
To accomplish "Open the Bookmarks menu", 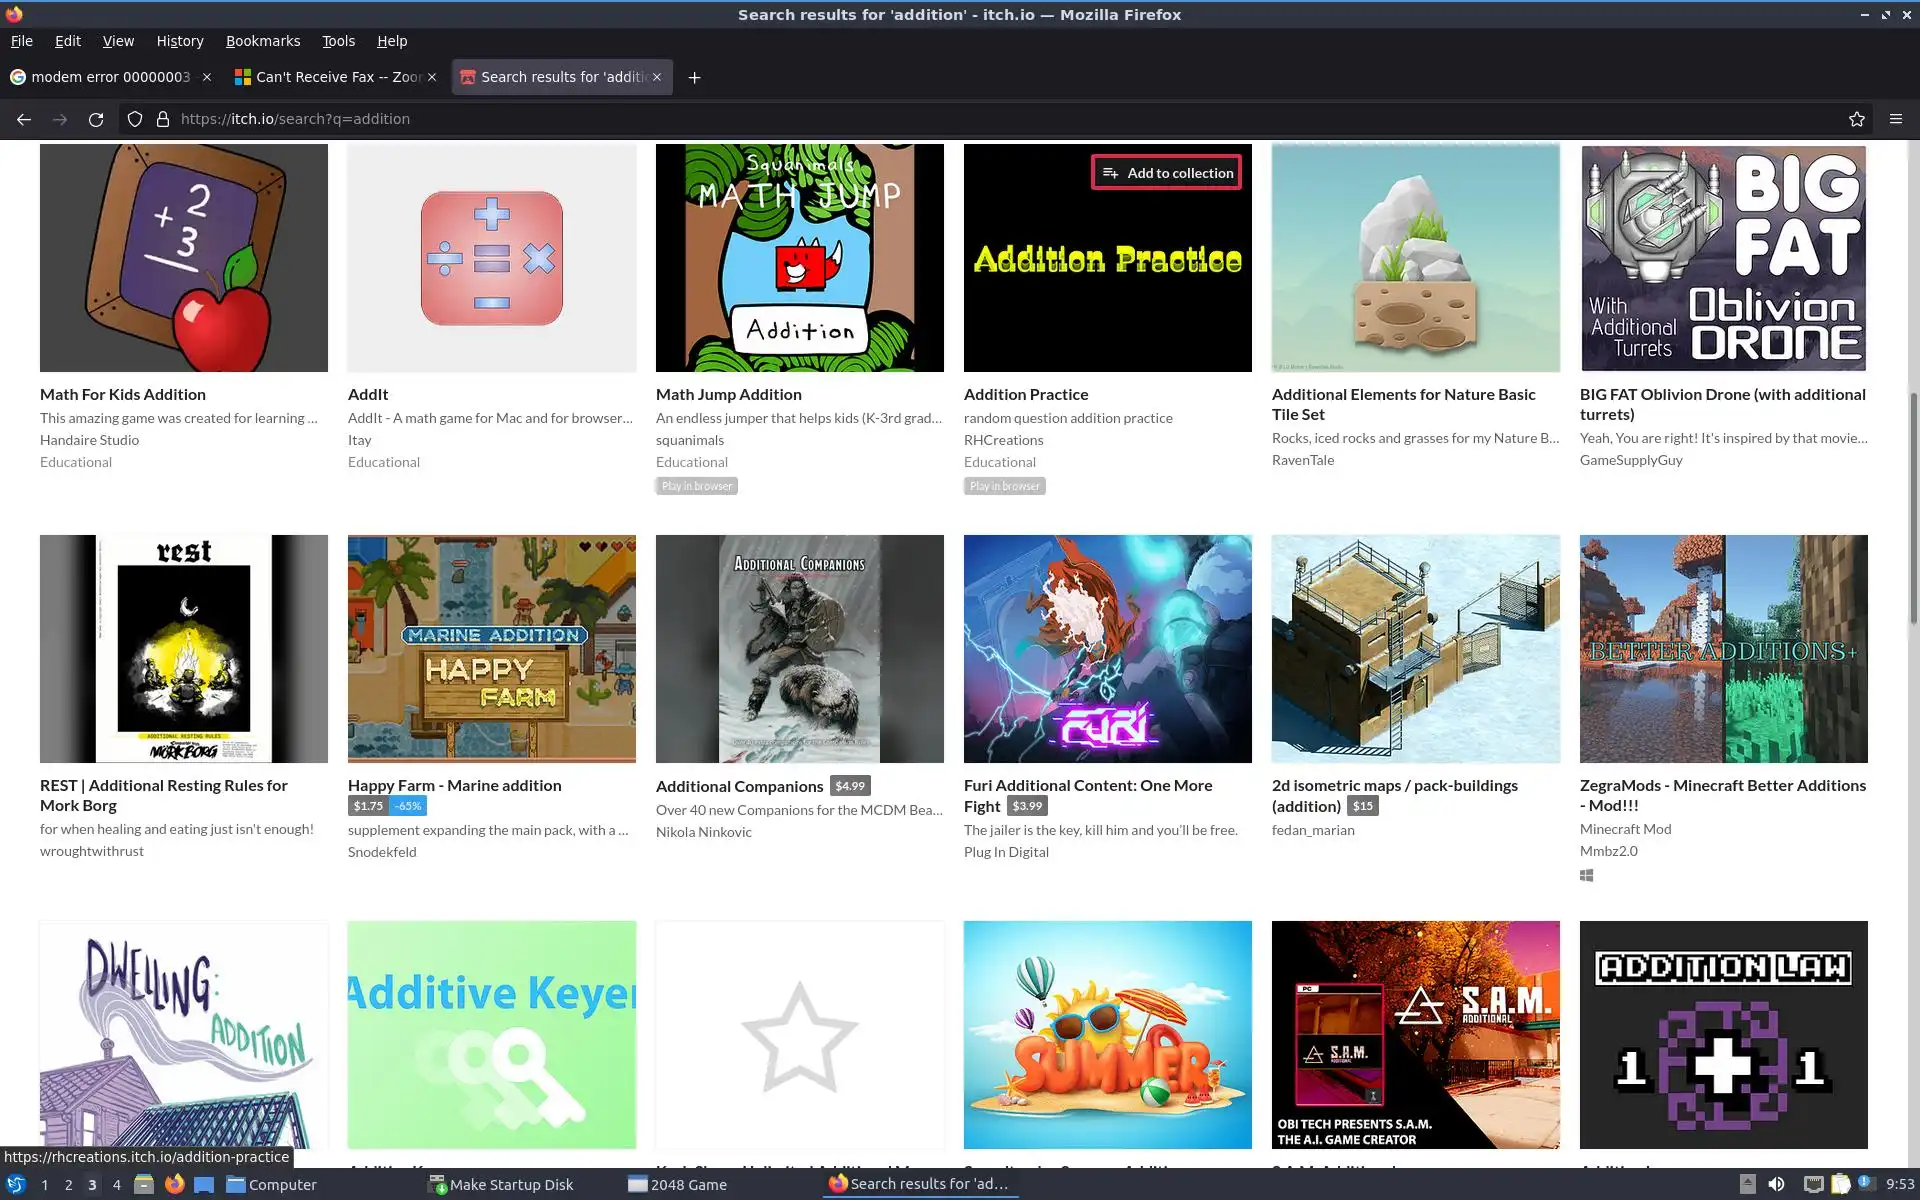I will tap(262, 41).
